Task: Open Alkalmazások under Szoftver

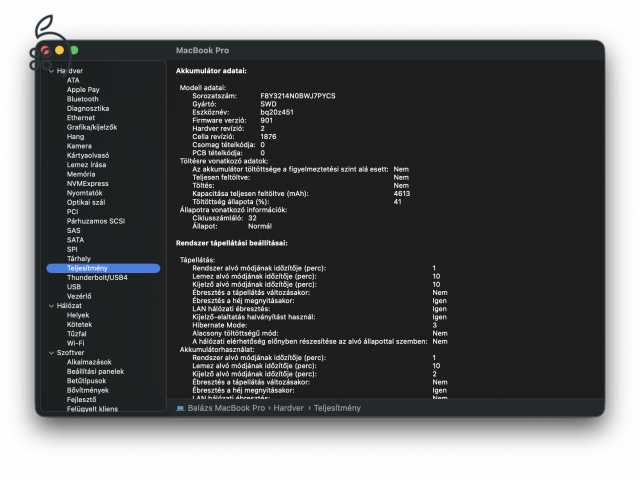Action: (x=89, y=361)
